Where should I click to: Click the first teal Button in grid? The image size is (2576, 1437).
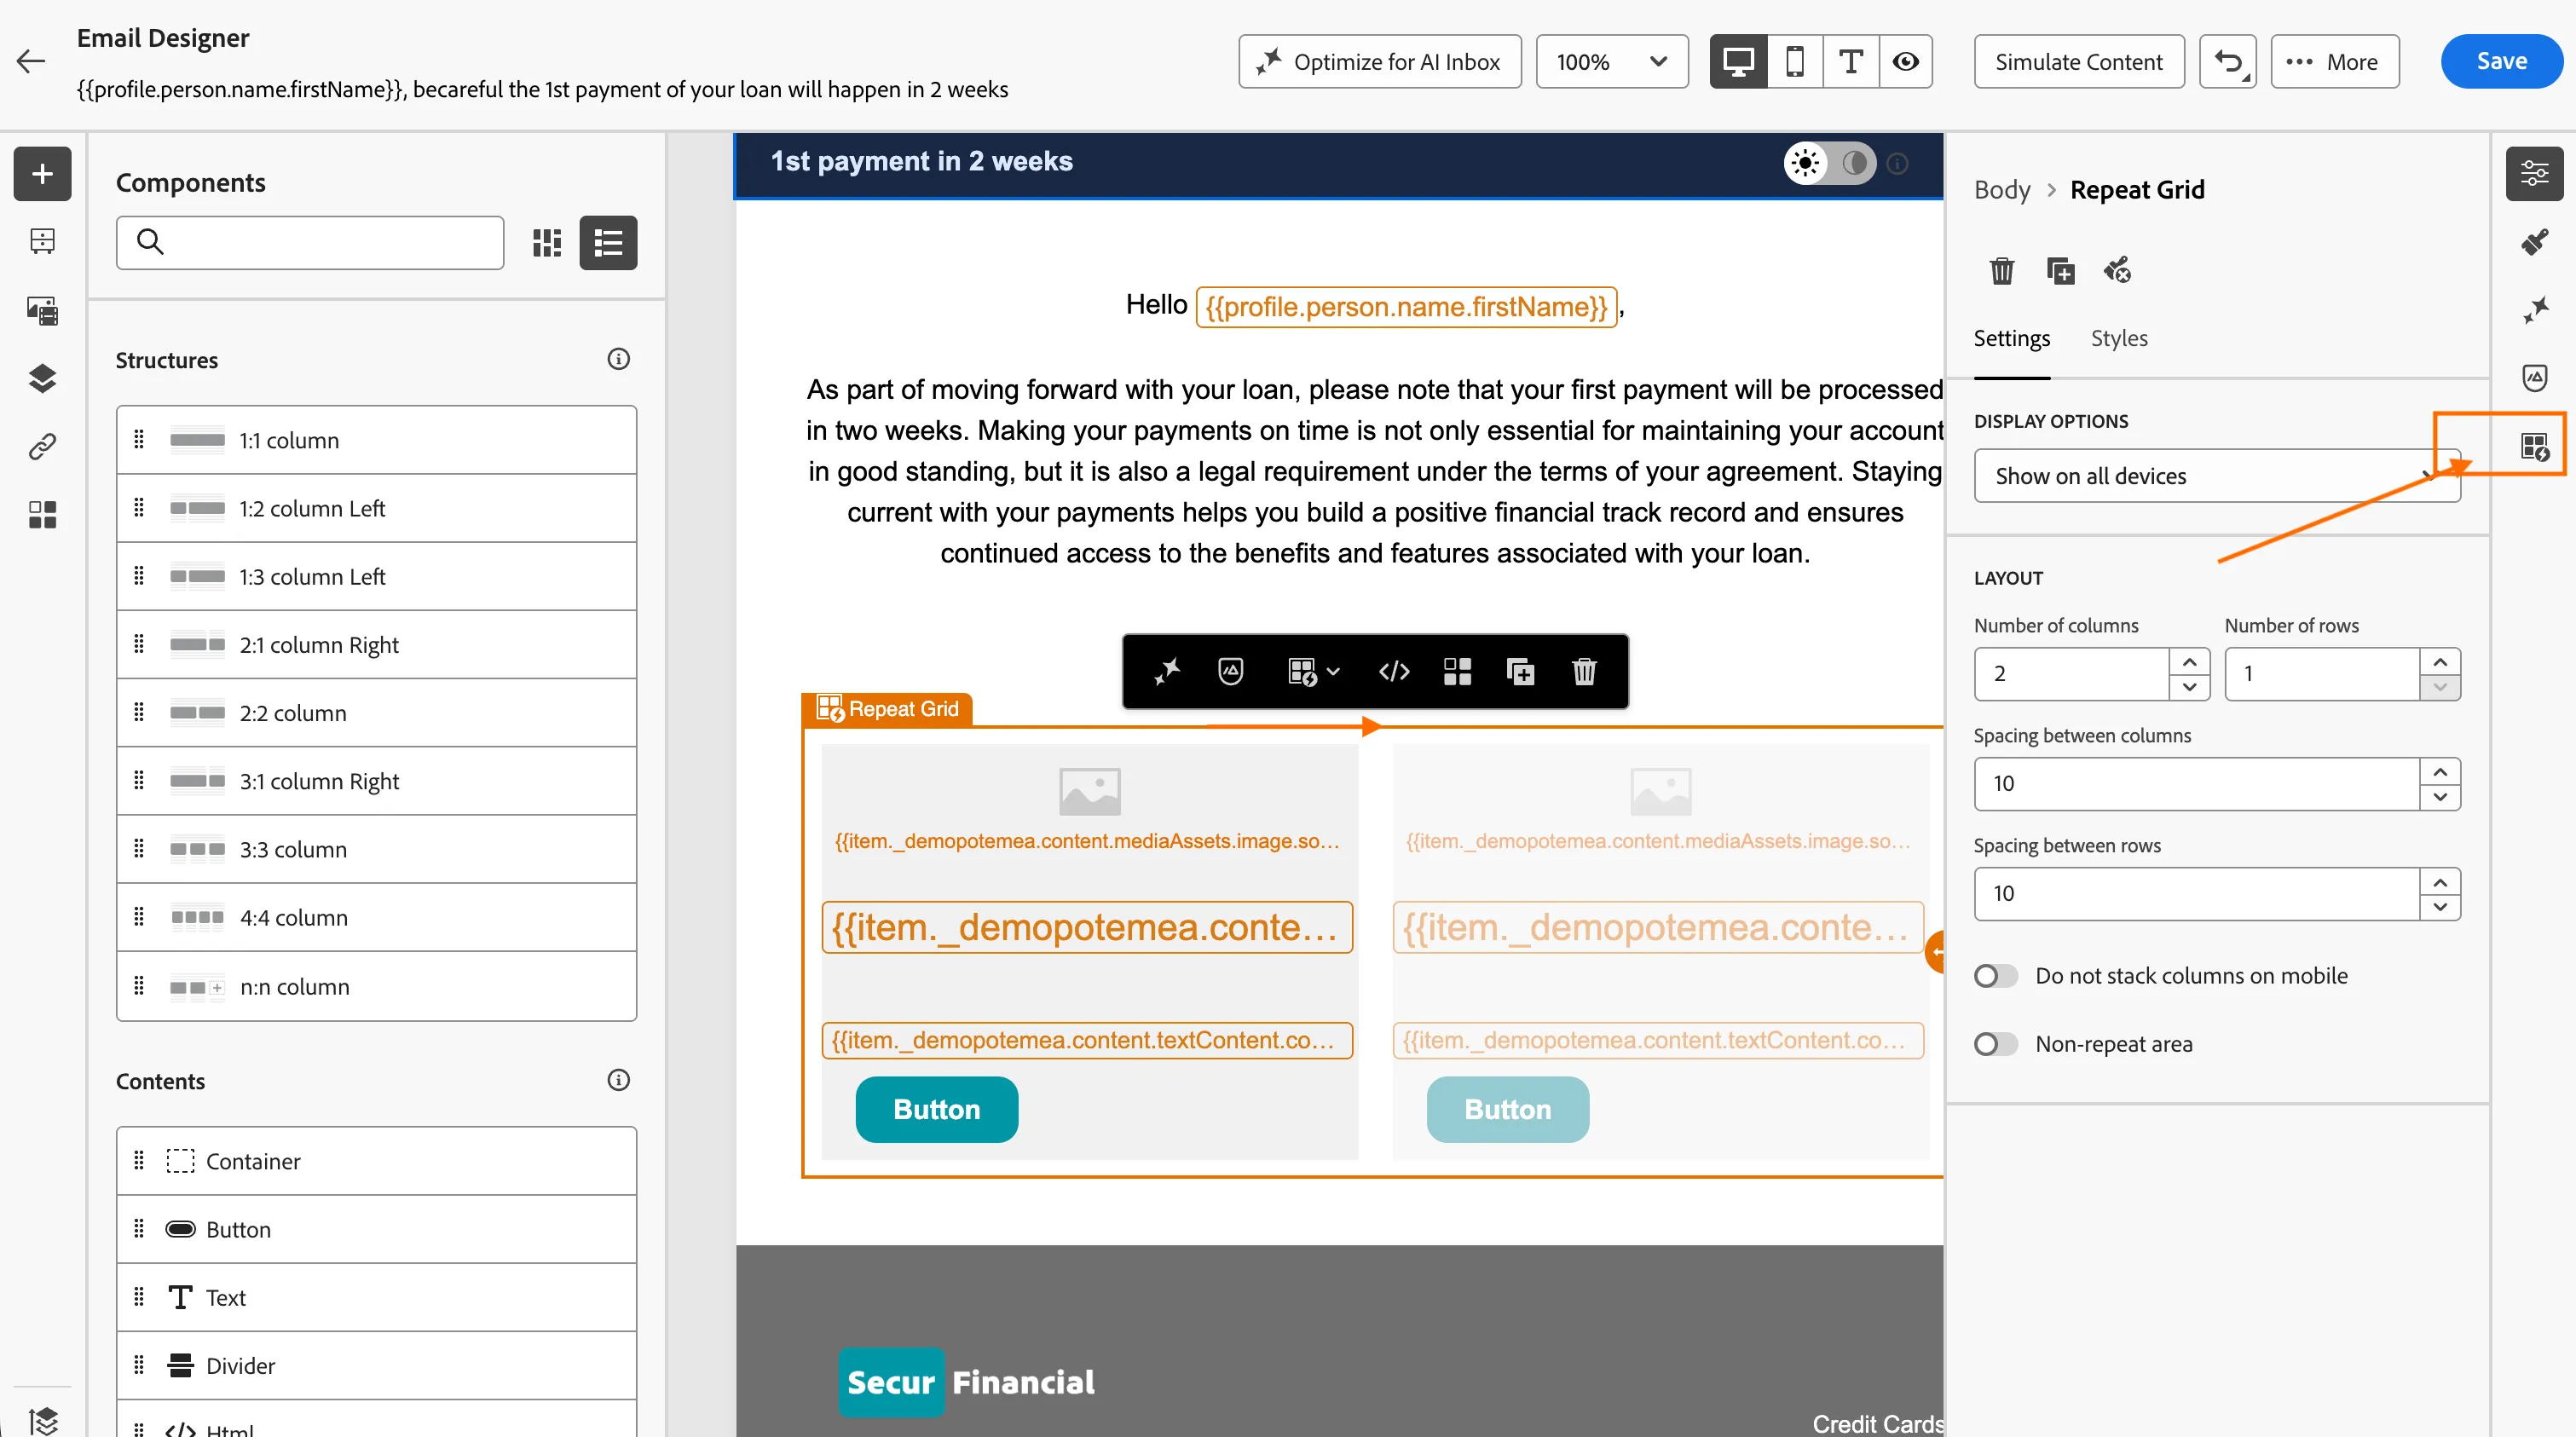[x=936, y=1109]
